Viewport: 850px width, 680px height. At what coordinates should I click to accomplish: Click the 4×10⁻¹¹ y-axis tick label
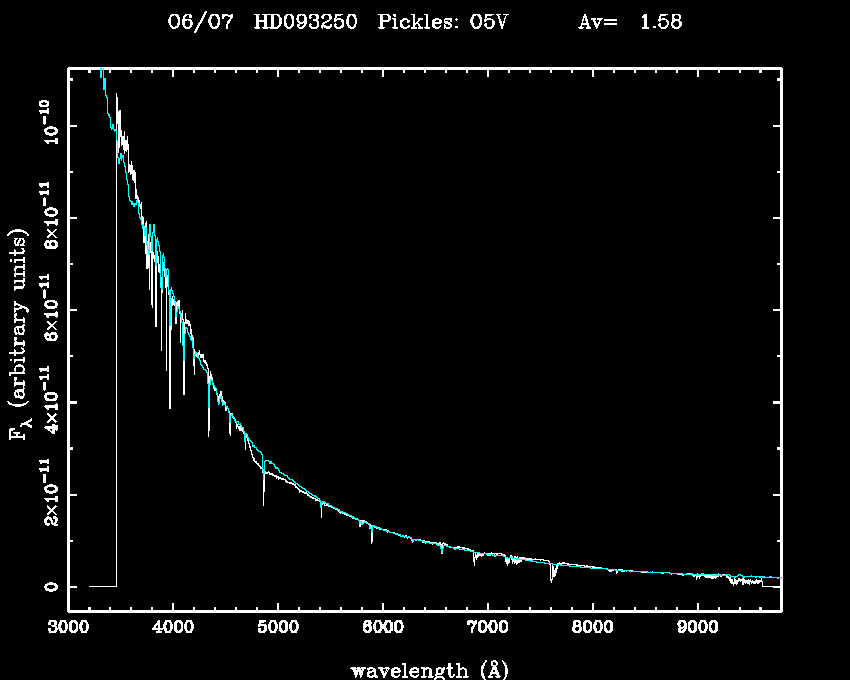pos(46,402)
